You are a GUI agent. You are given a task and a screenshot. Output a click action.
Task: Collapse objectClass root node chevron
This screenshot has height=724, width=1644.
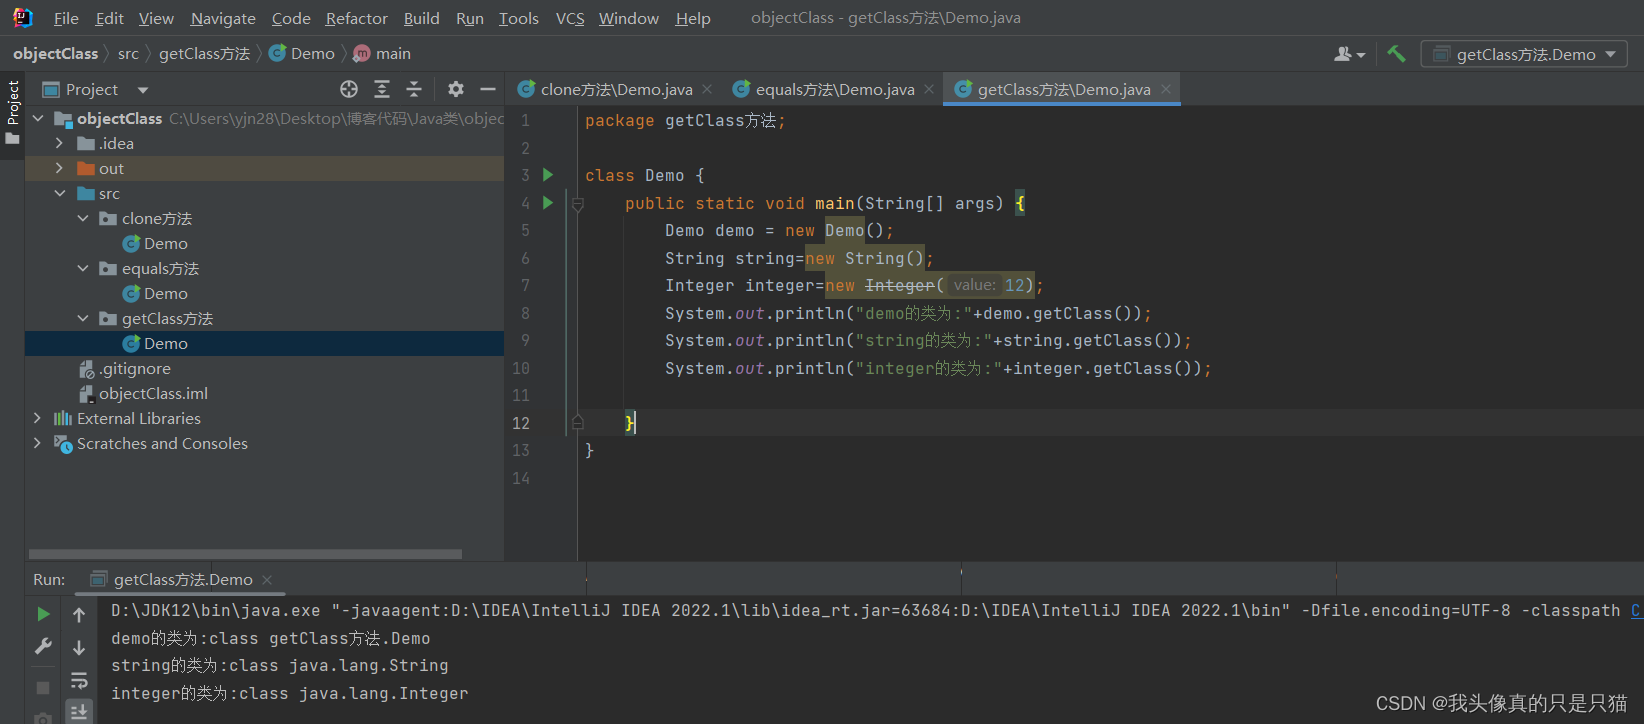(39, 118)
